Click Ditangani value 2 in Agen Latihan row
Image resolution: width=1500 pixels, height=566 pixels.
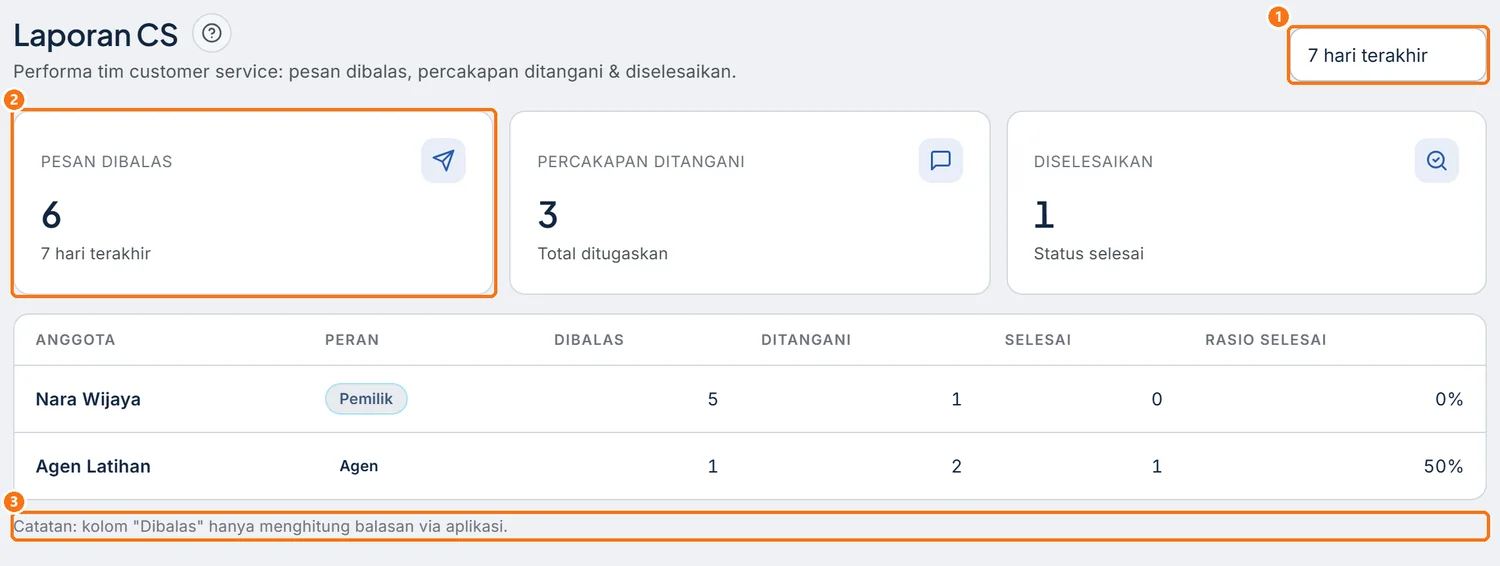coord(957,466)
